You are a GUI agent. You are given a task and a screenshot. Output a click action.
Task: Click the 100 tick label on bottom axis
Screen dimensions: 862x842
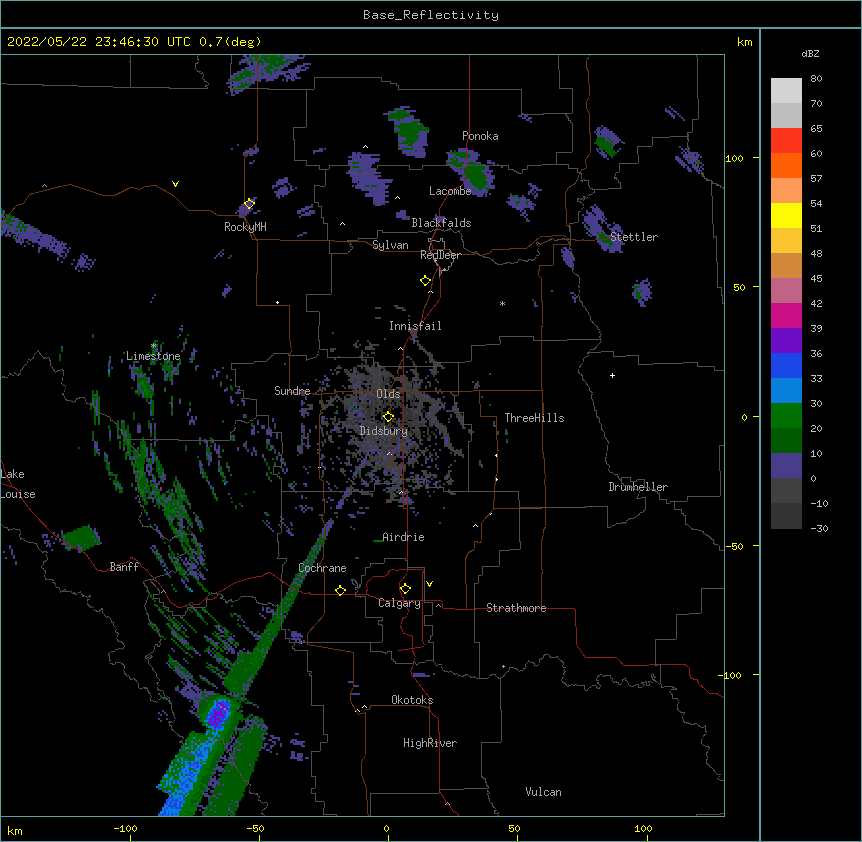[x=643, y=828]
